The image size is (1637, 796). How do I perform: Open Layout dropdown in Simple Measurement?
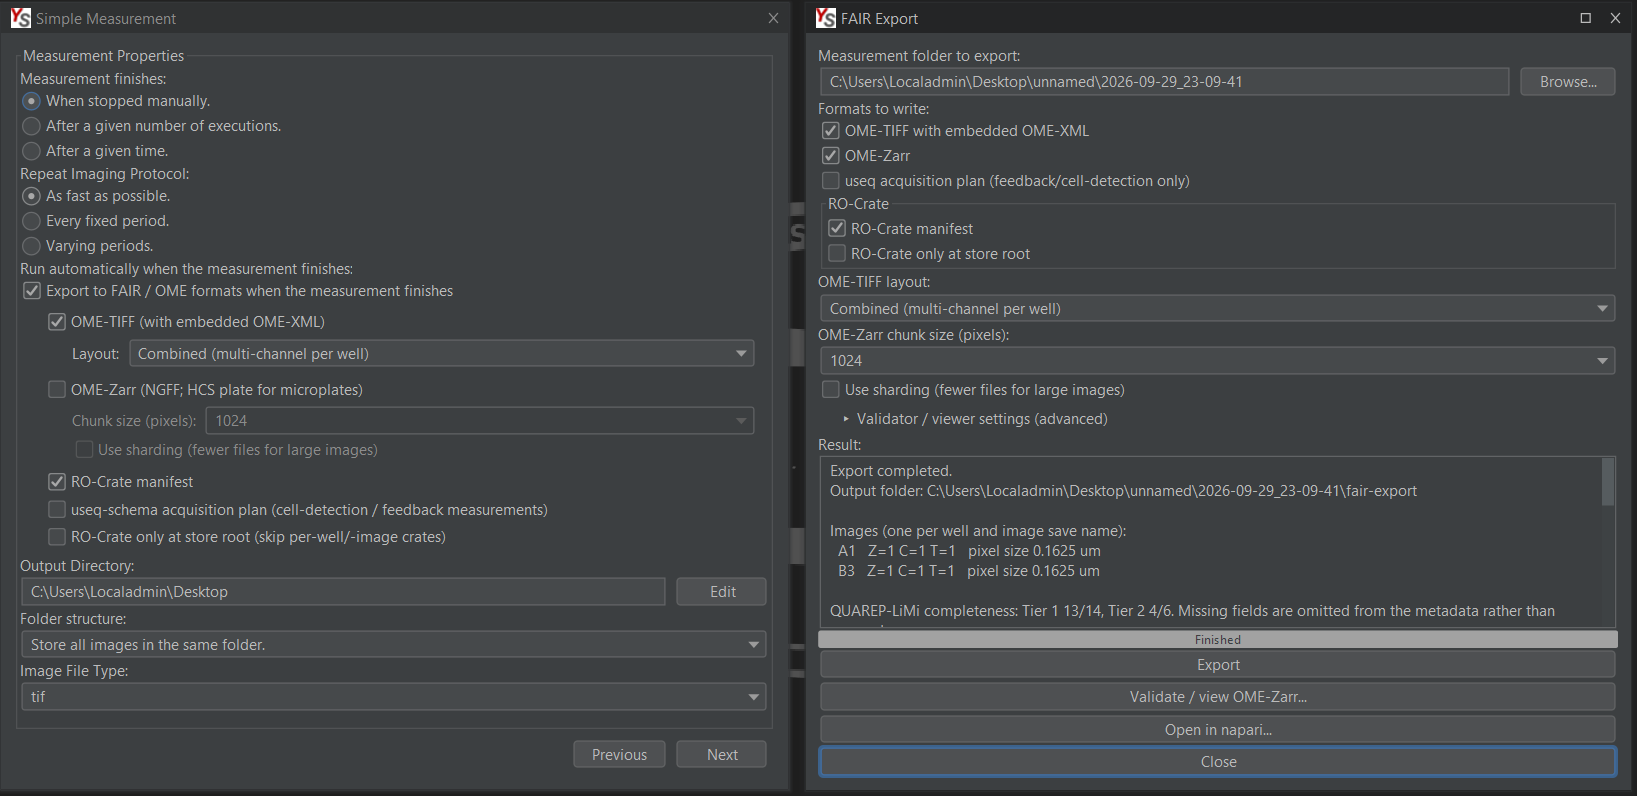pyautogui.click(x=442, y=354)
